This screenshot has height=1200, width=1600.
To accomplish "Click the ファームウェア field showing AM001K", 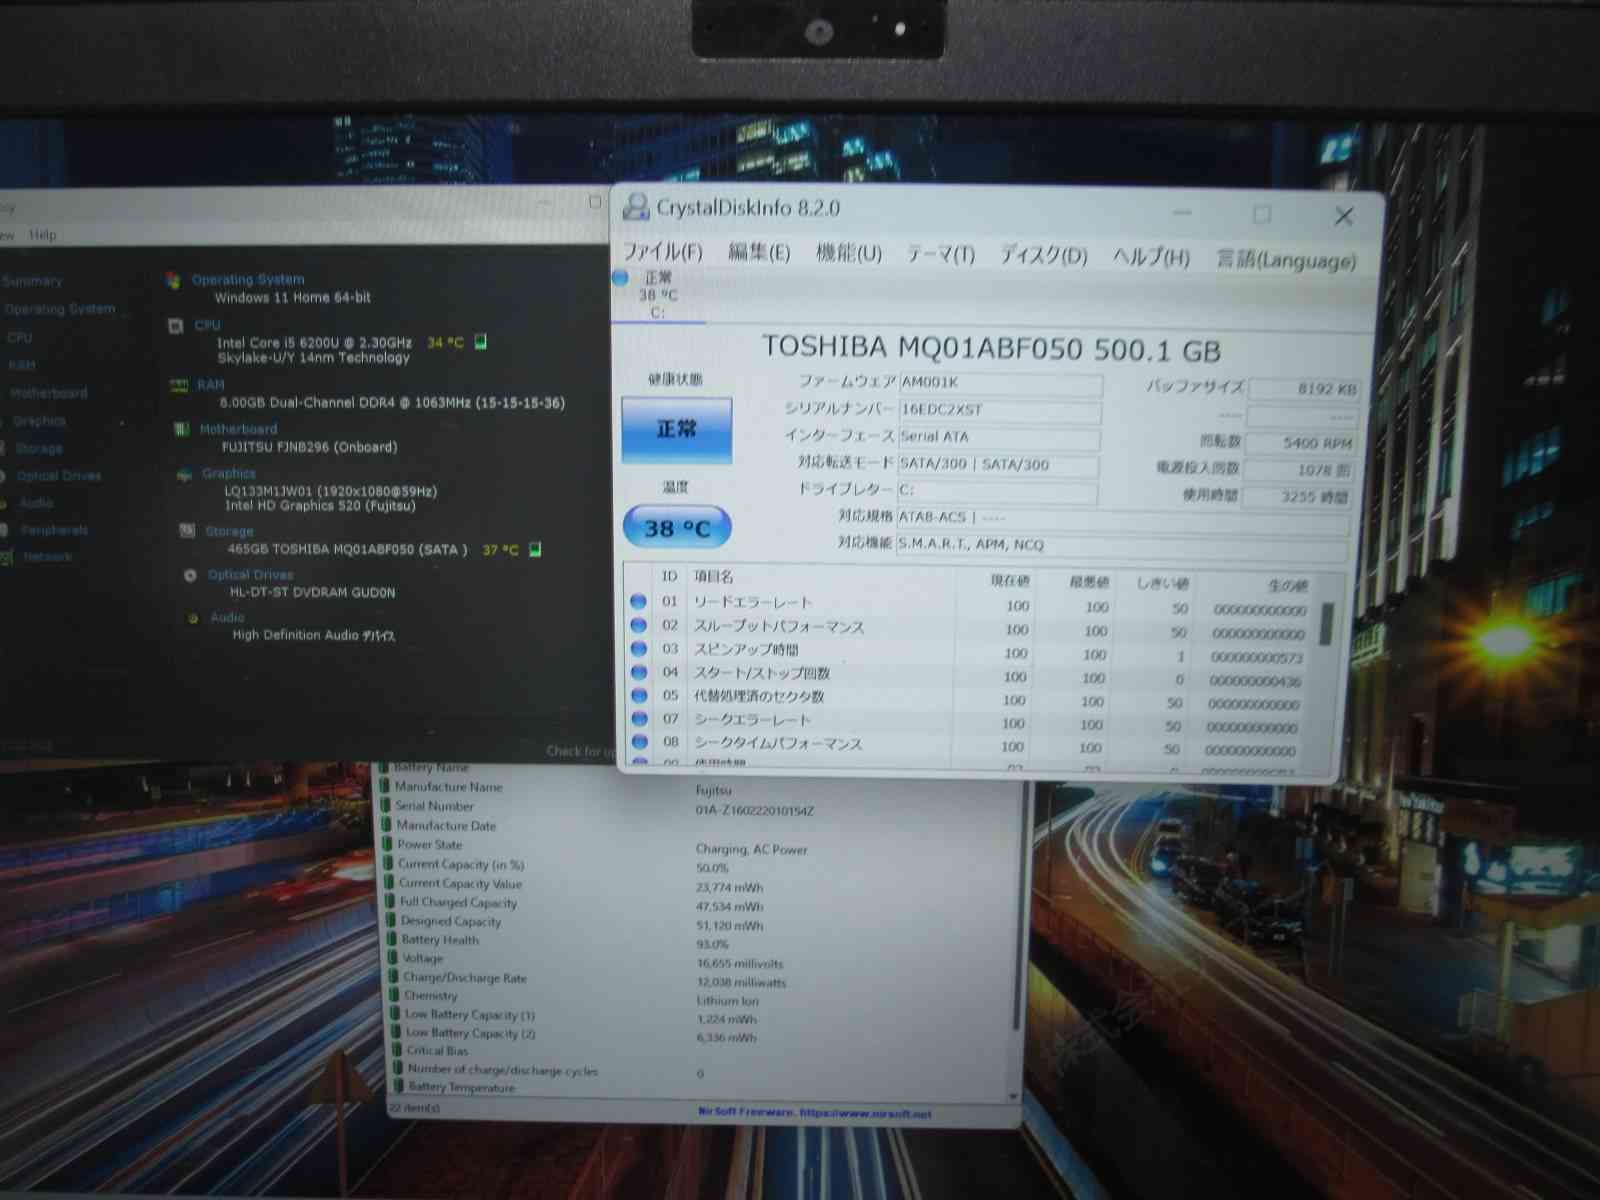I will (x=999, y=383).
